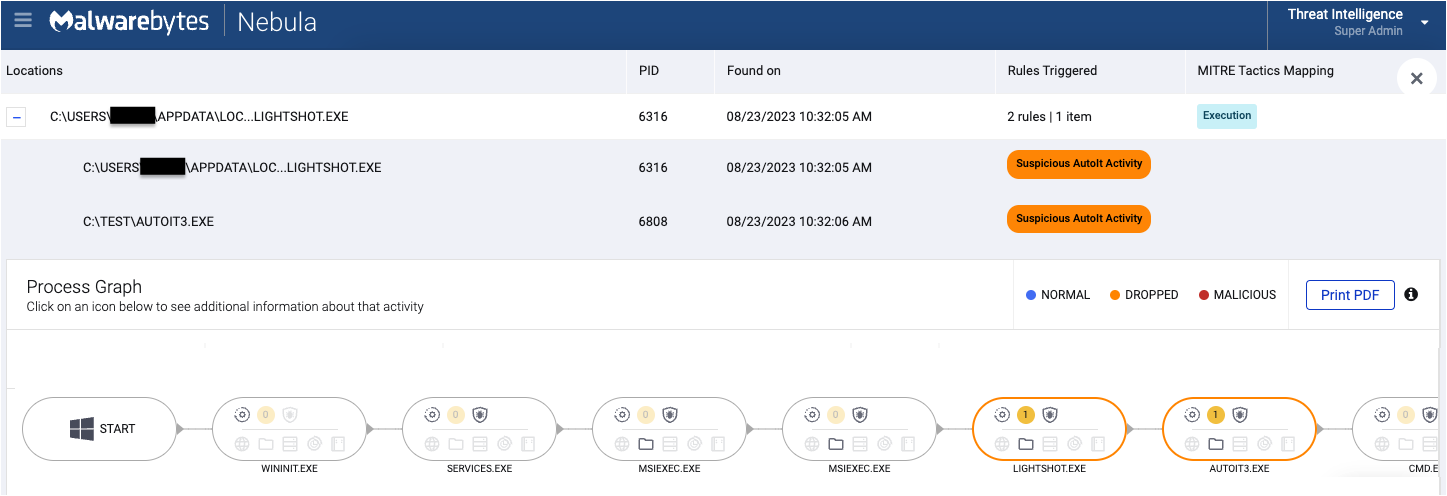Viewport: 1447px width, 496px height.
Task: Click the network globe icon in SERVICES.EXE node
Action: click(x=431, y=444)
